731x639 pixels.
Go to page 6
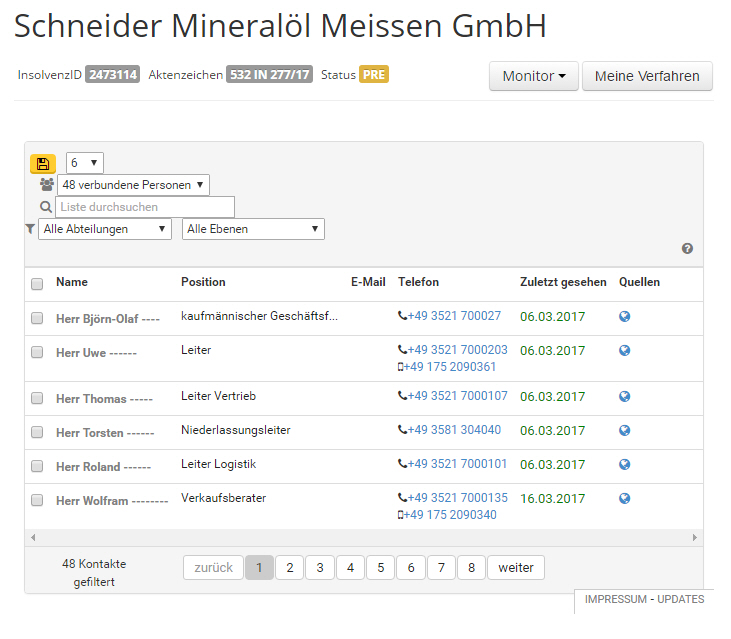tap(411, 568)
